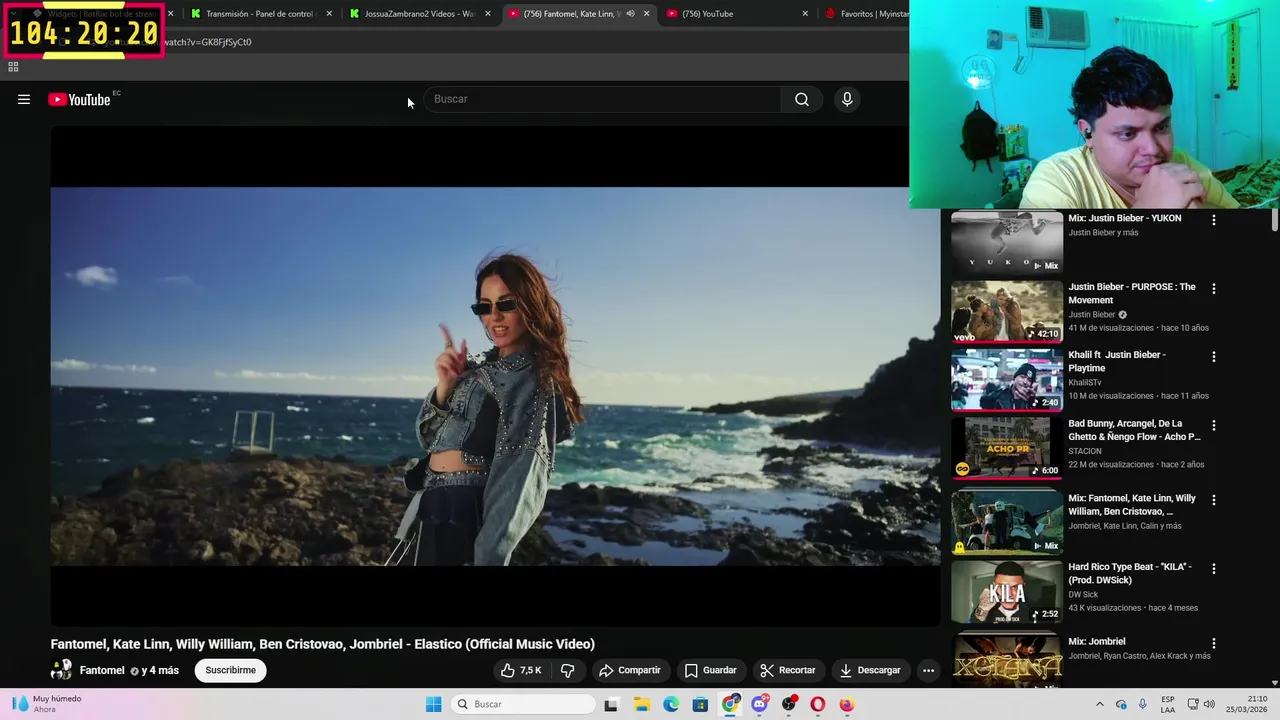The height and width of the screenshot is (720, 1280).
Task: Open Justin Bieber PURPOSE 42:10 thumbnail
Action: (x=1007, y=310)
